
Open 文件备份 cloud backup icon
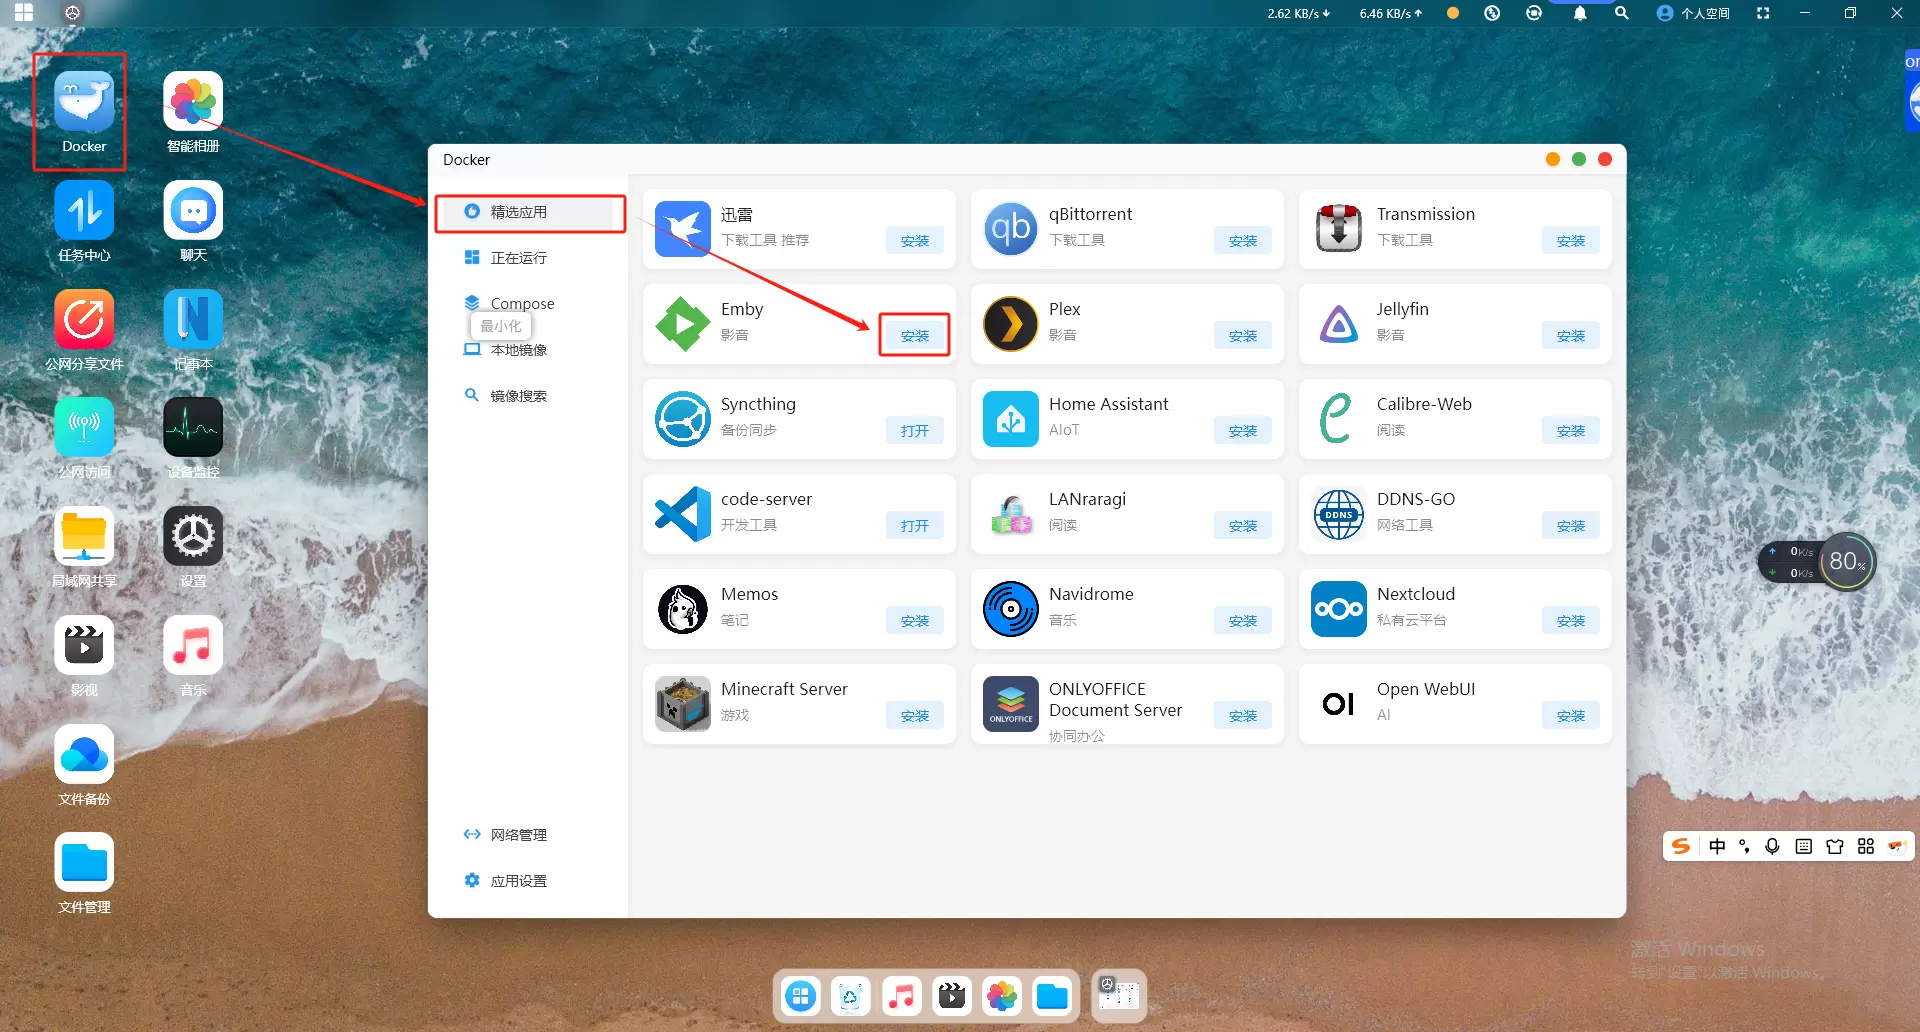pos(84,756)
